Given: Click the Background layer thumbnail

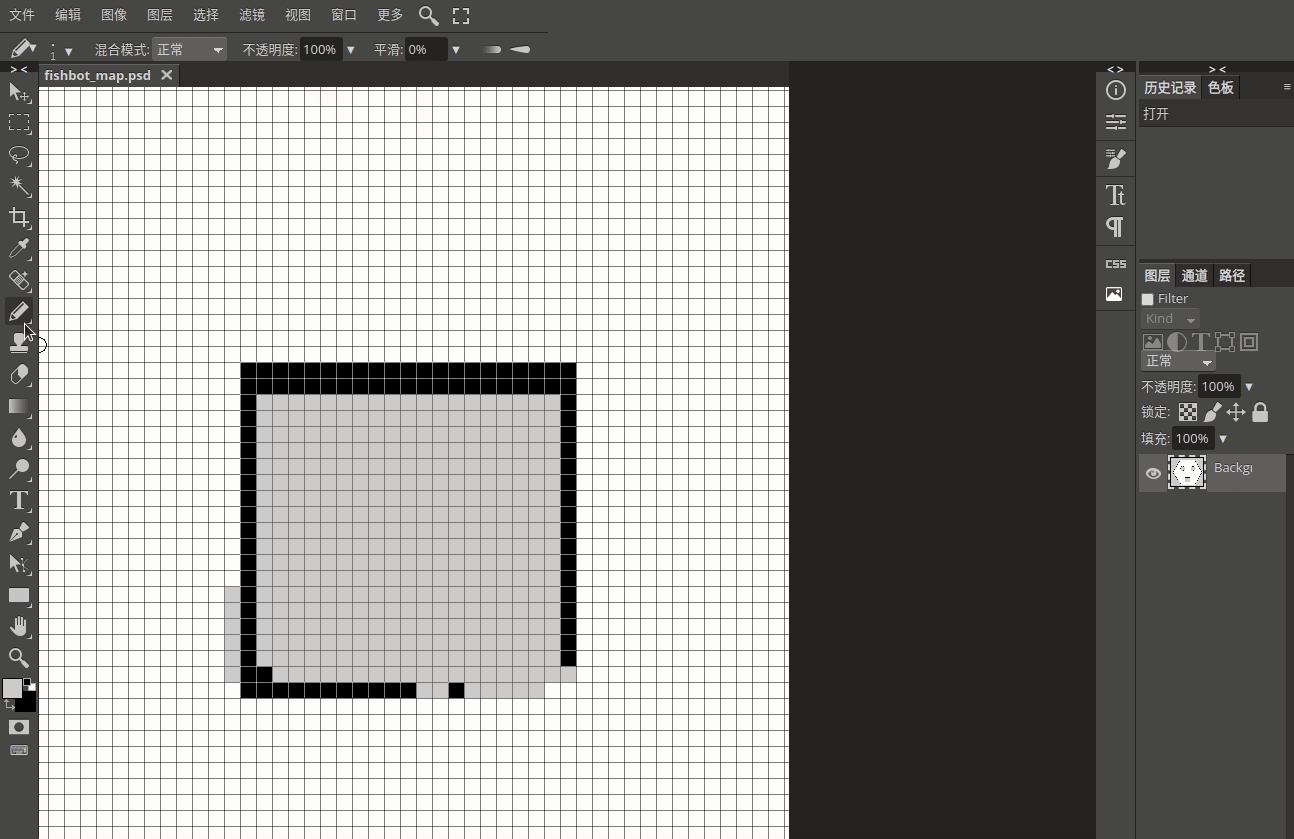Looking at the screenshot, I should point(1187,472).
